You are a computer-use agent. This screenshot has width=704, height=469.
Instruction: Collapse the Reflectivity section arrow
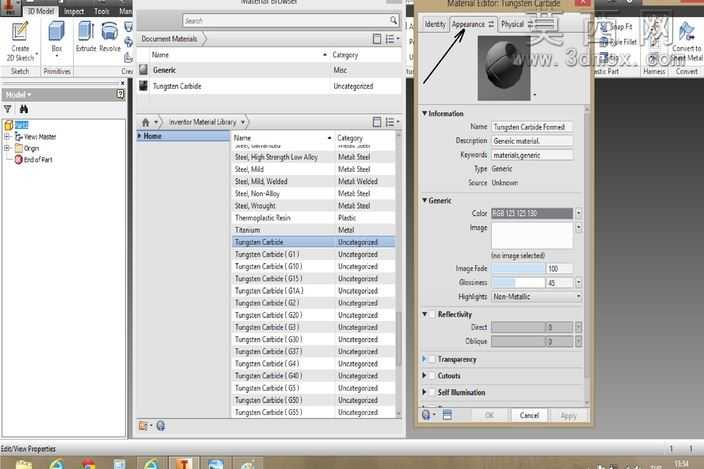(x=424, y=314)
